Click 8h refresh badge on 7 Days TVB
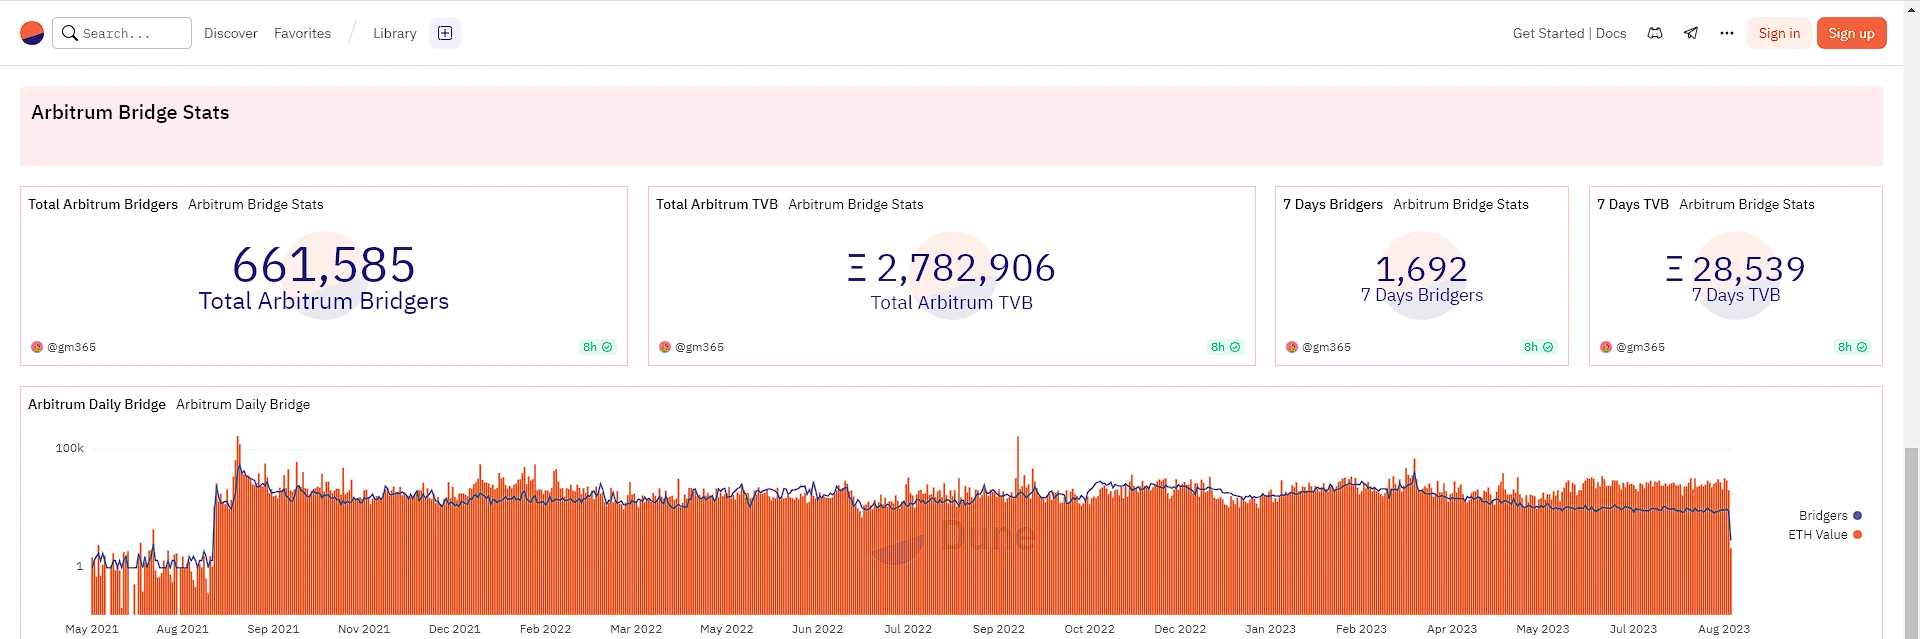 click(x=1853, y=347)
